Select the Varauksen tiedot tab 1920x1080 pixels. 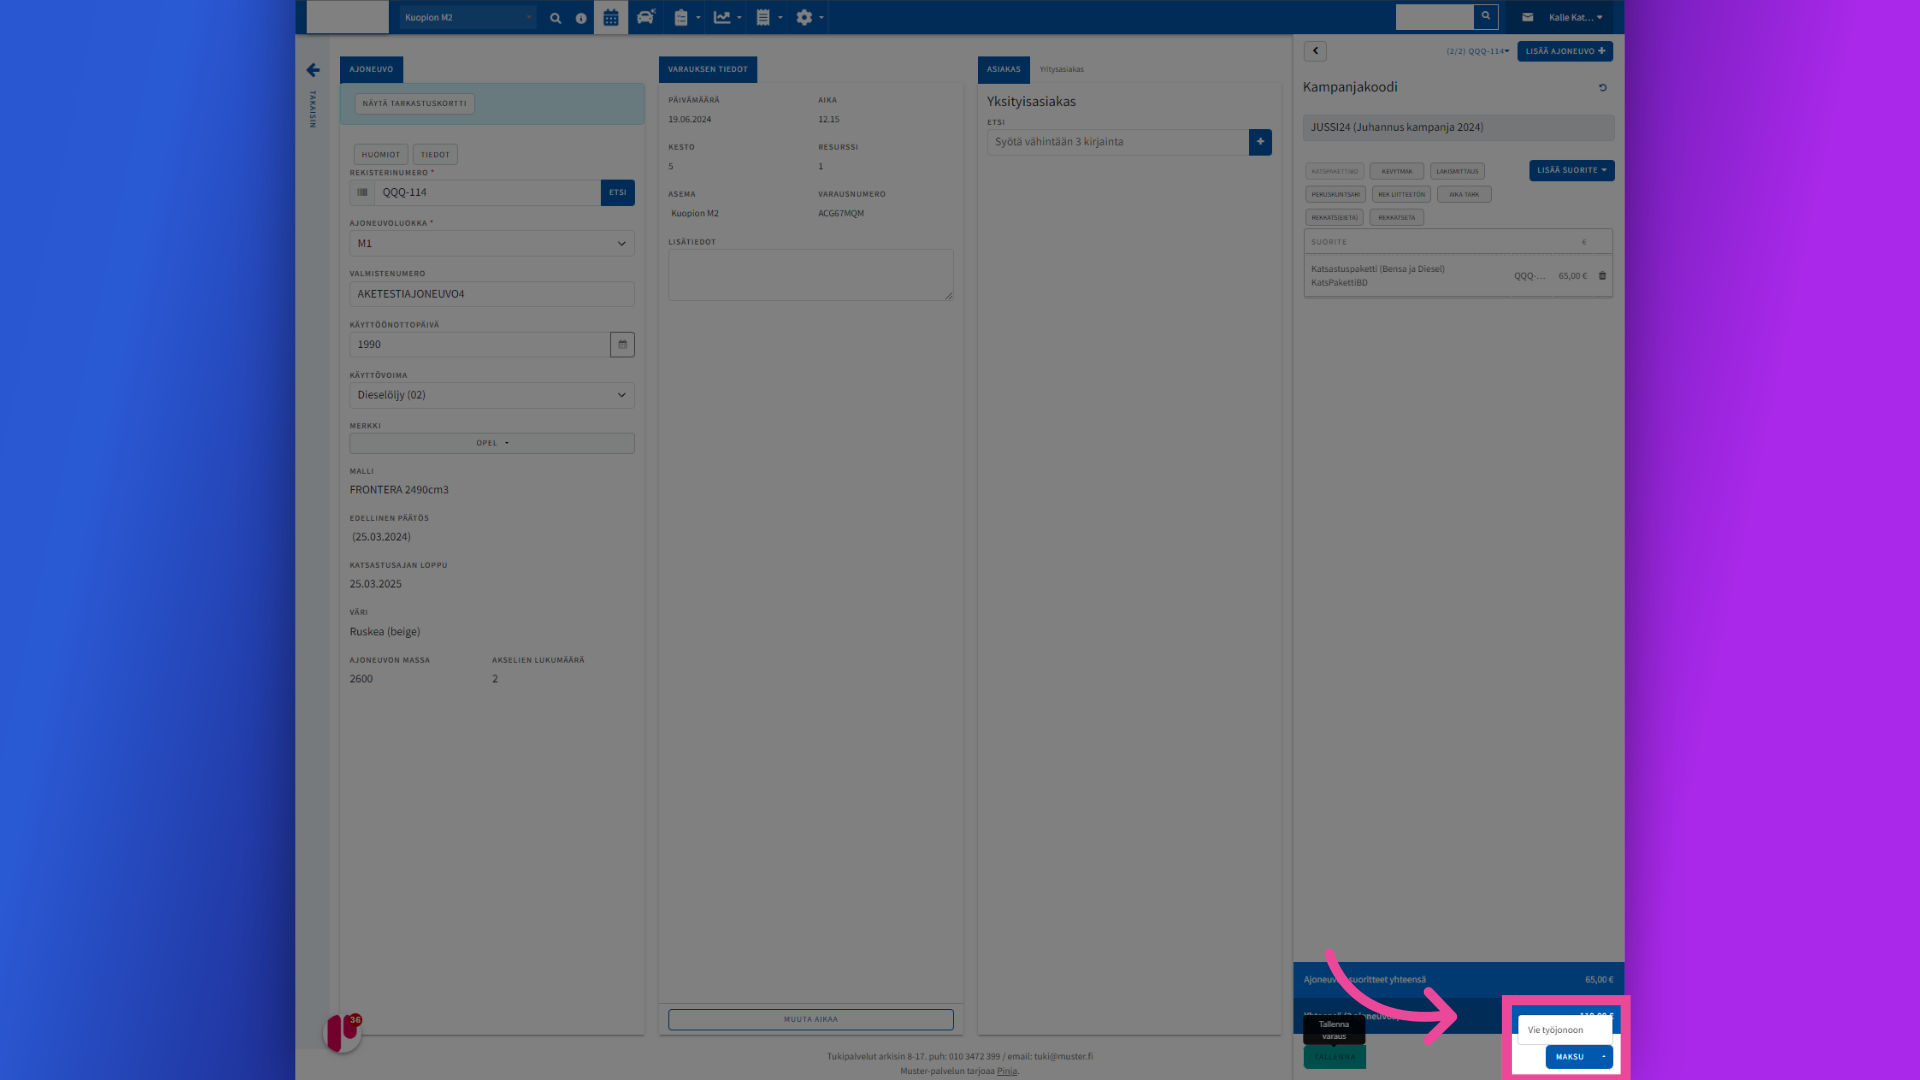click(x=708, y=69)
